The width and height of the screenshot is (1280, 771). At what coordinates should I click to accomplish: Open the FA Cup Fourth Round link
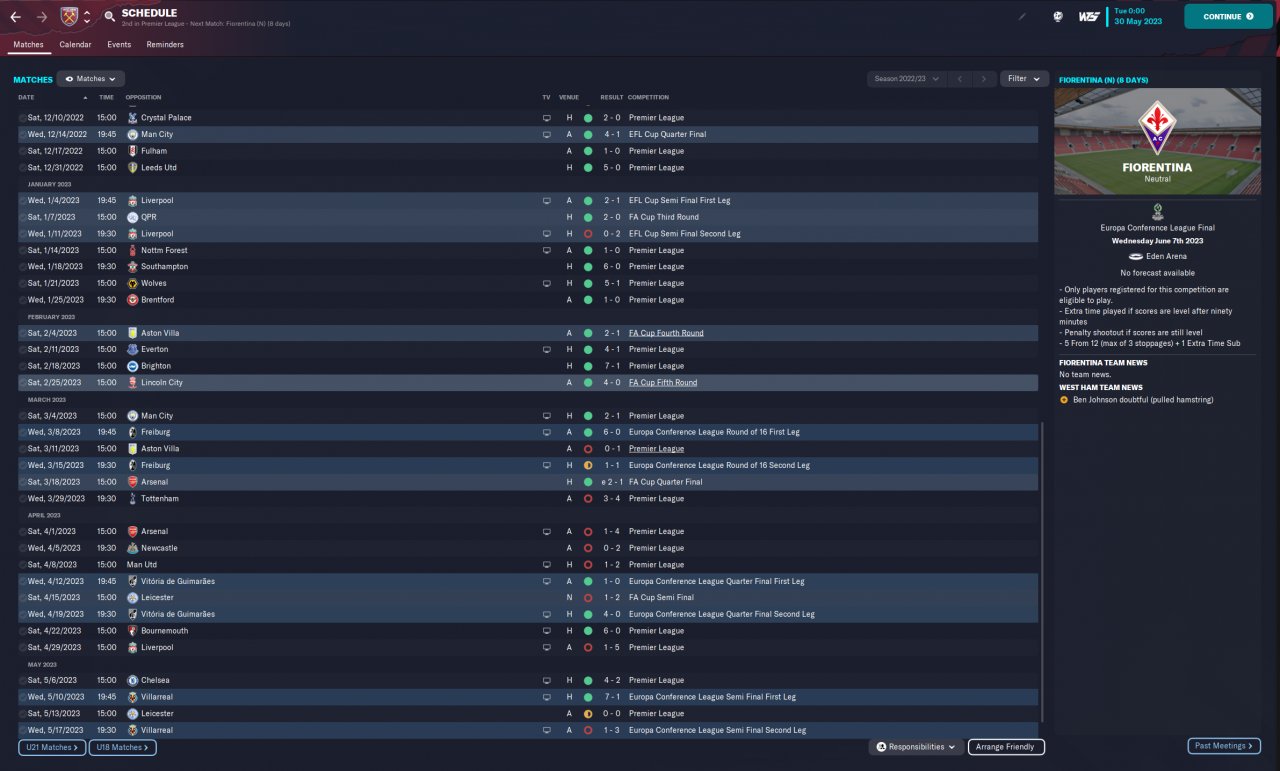pos(666,333)
